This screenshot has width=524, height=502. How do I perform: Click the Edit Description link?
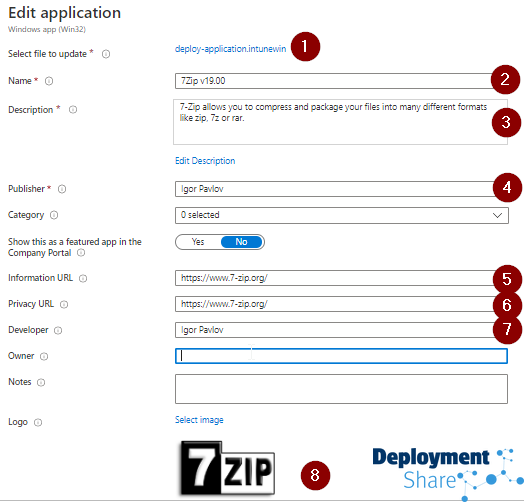coord(205,161)
